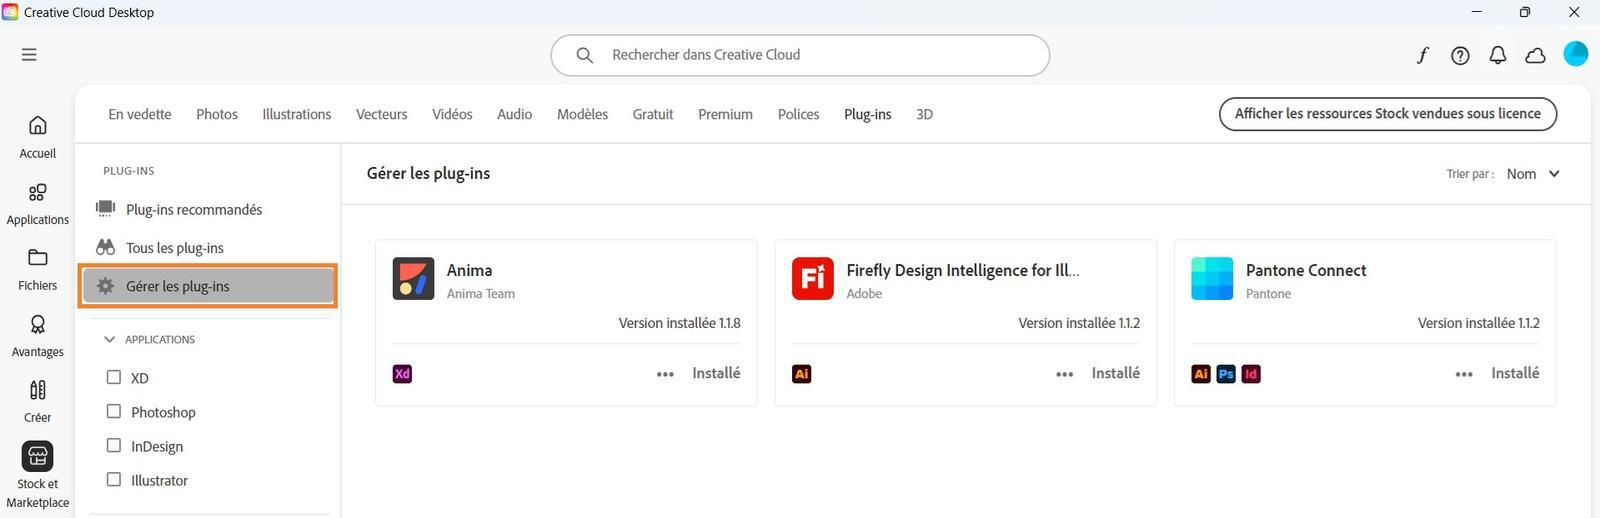Screen dimensions: 1600x518
Task: Open the Applications sidebar icon
Action: (37, 192)
